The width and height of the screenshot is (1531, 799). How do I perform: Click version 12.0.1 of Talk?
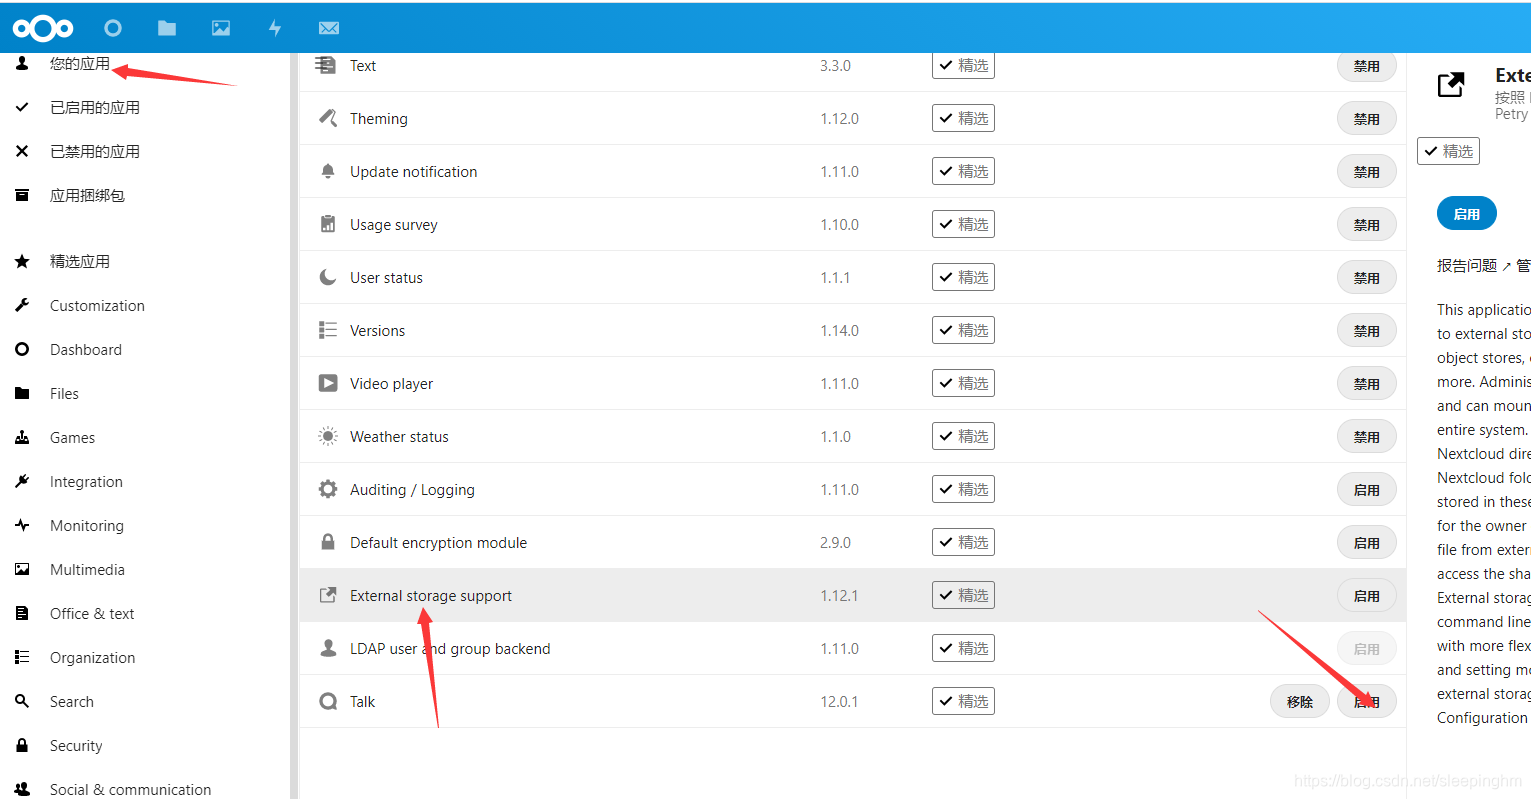coord(840,702)
